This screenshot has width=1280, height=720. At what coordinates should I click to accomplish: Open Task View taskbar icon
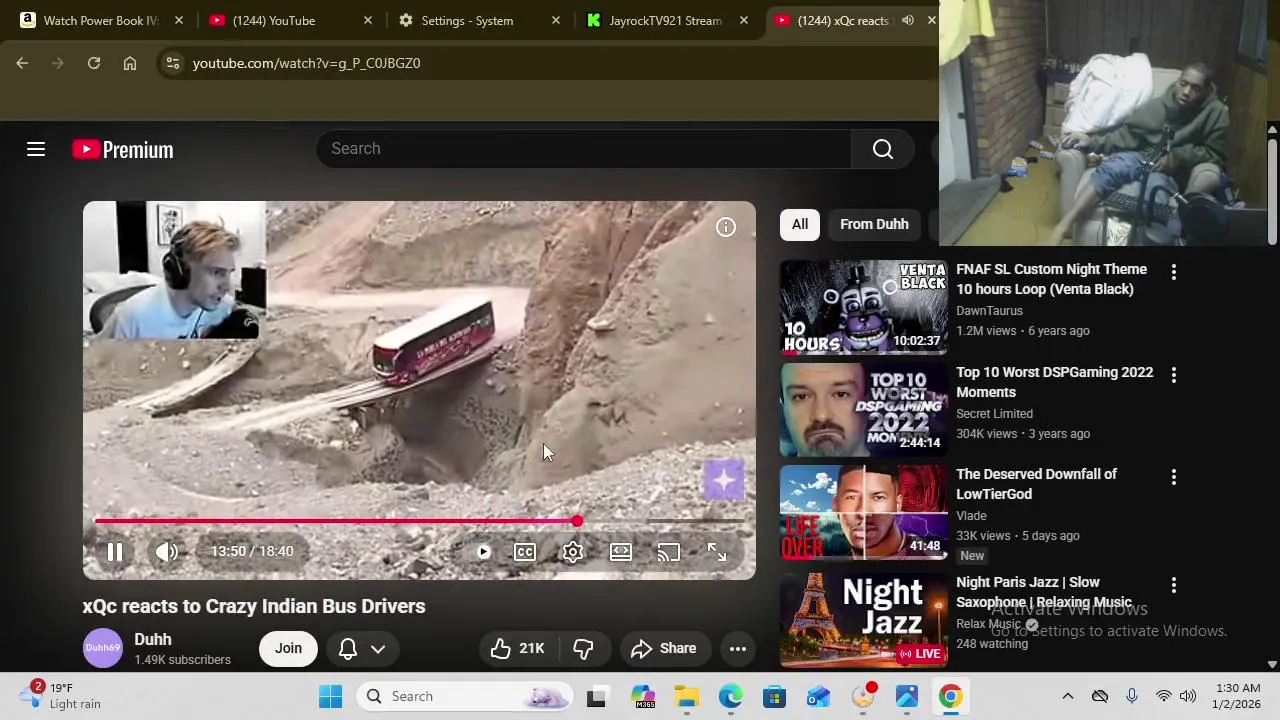pyautogui.click(x=596, y=696)
